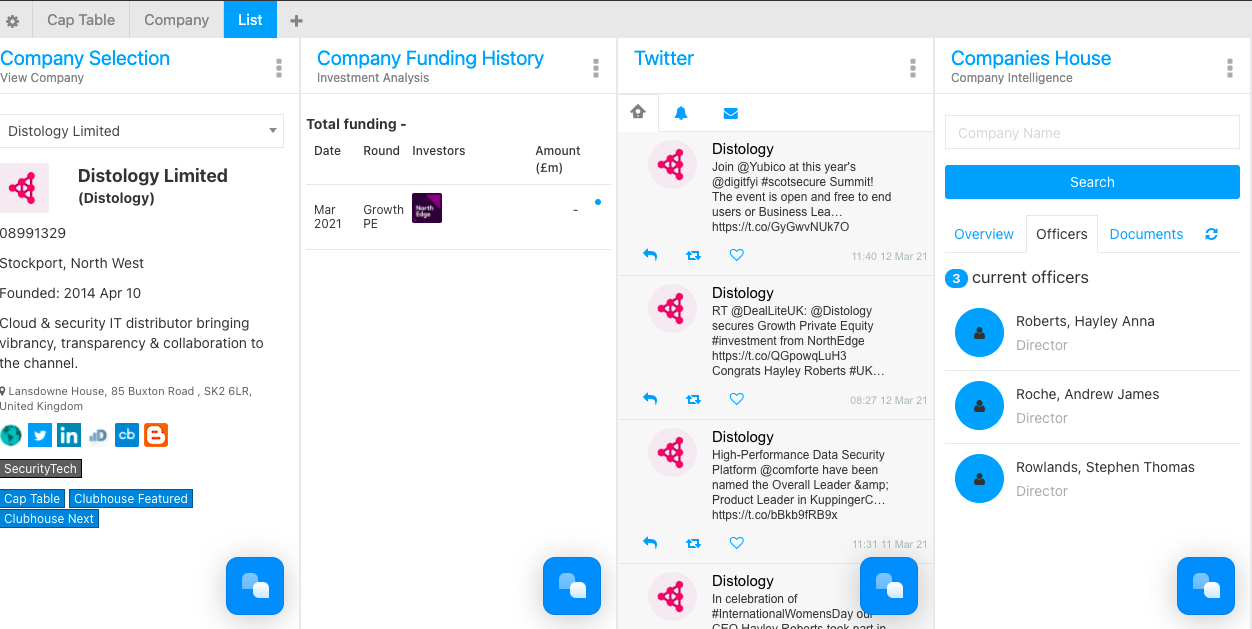
Task: Open the Twitter messages envelope icon
Action: point(731,113)
